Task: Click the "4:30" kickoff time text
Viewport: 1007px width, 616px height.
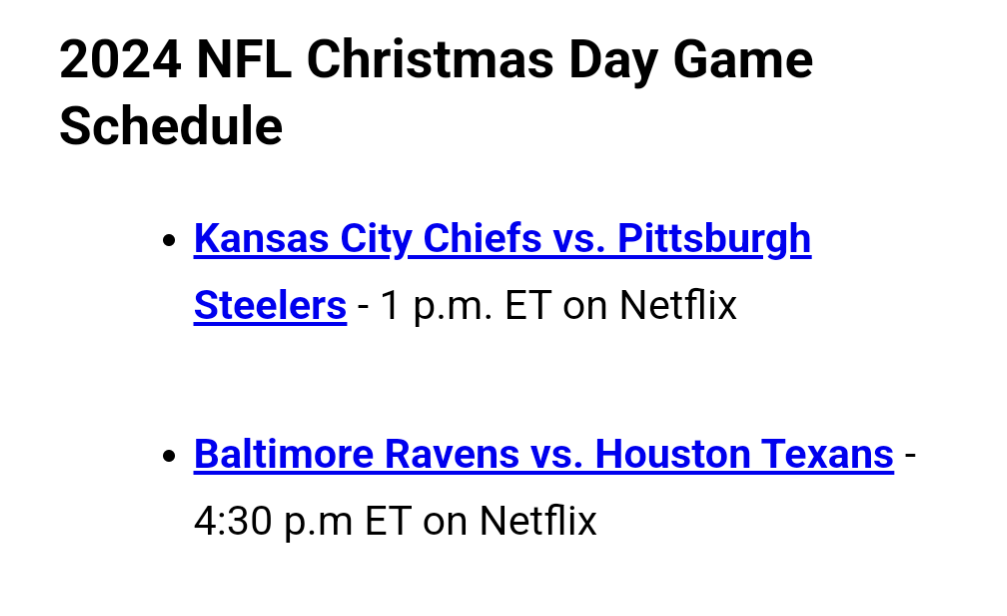Action: pyautogui.click(x=232, y=521)
